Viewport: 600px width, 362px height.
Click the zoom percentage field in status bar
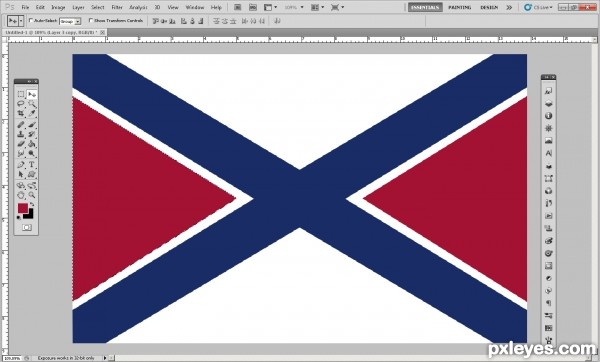(x=12, y=359)
